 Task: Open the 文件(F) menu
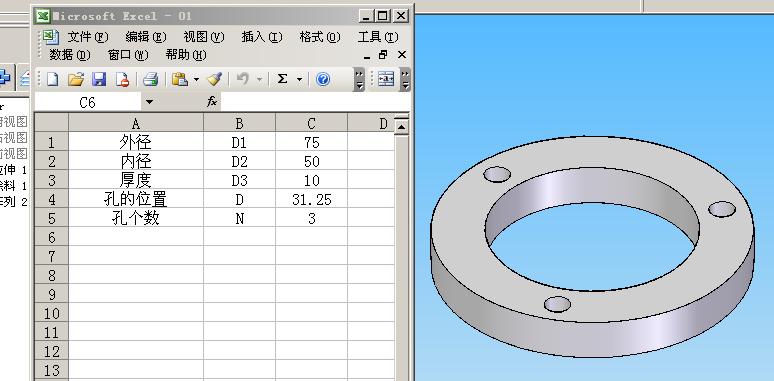pos(88,37)
